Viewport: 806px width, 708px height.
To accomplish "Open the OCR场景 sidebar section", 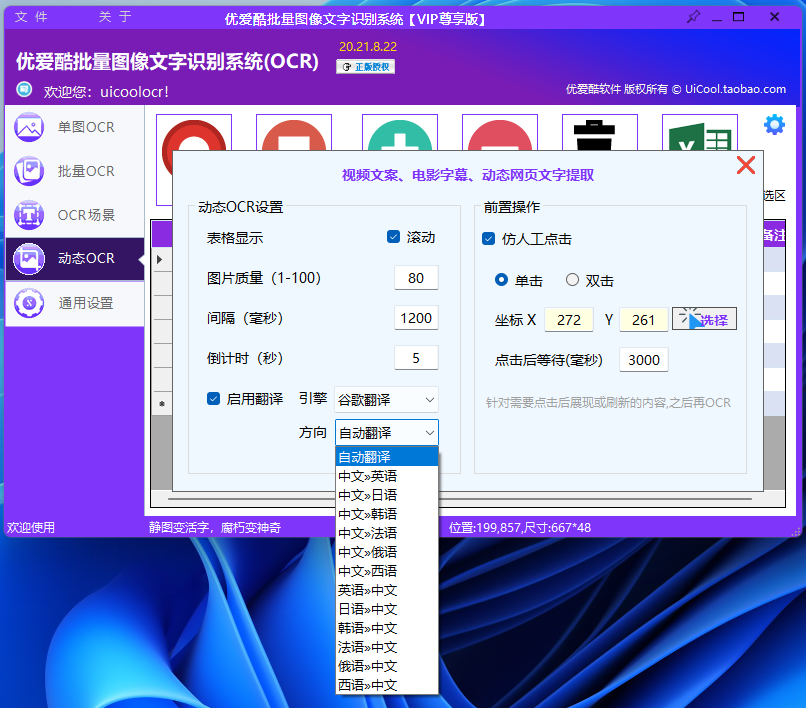I will click(x=75, y=215).
